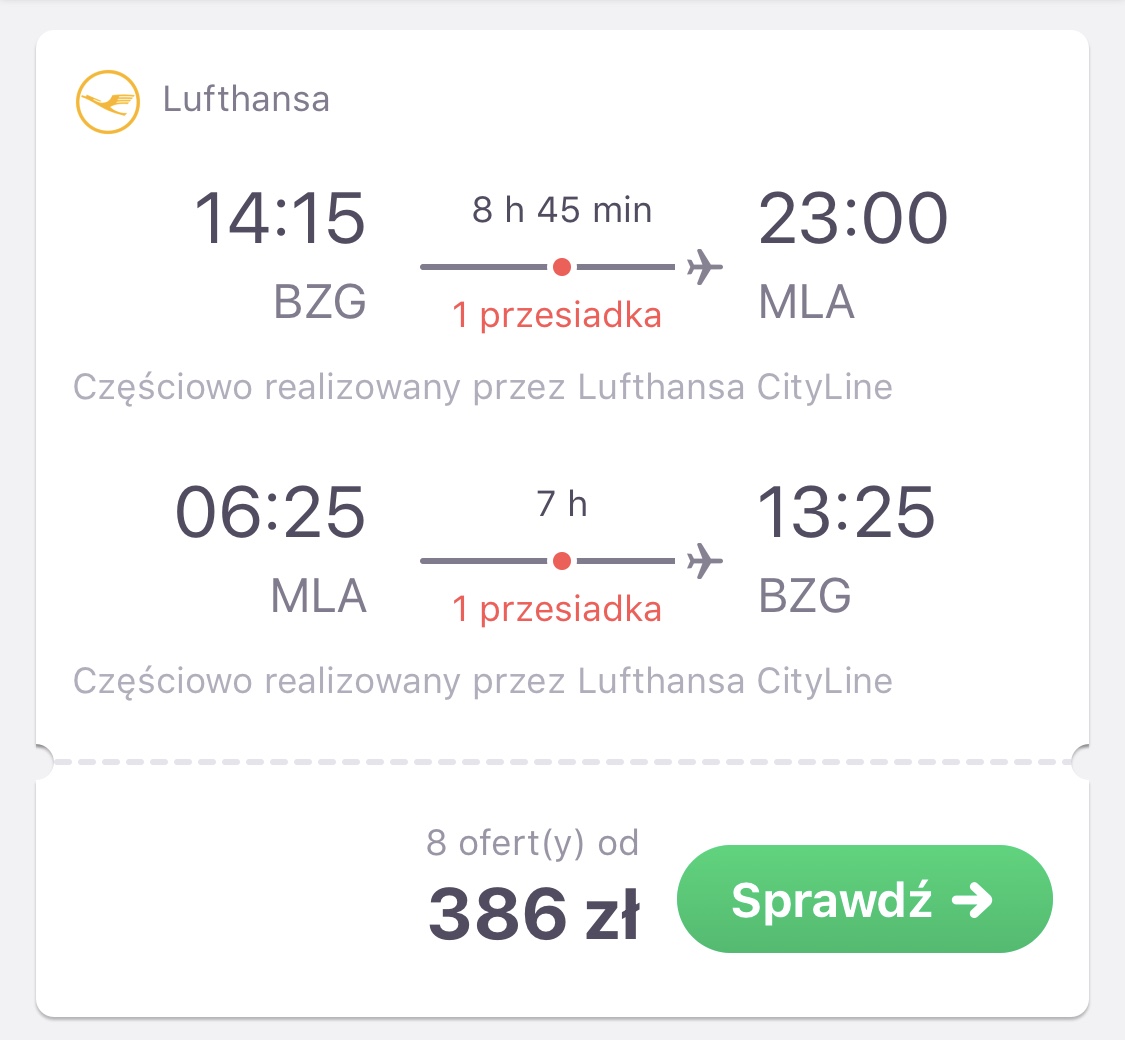Click the 06:25 return departure time
The height and width of the screenshot is (1040, 1125).
[x=270, y=512]
